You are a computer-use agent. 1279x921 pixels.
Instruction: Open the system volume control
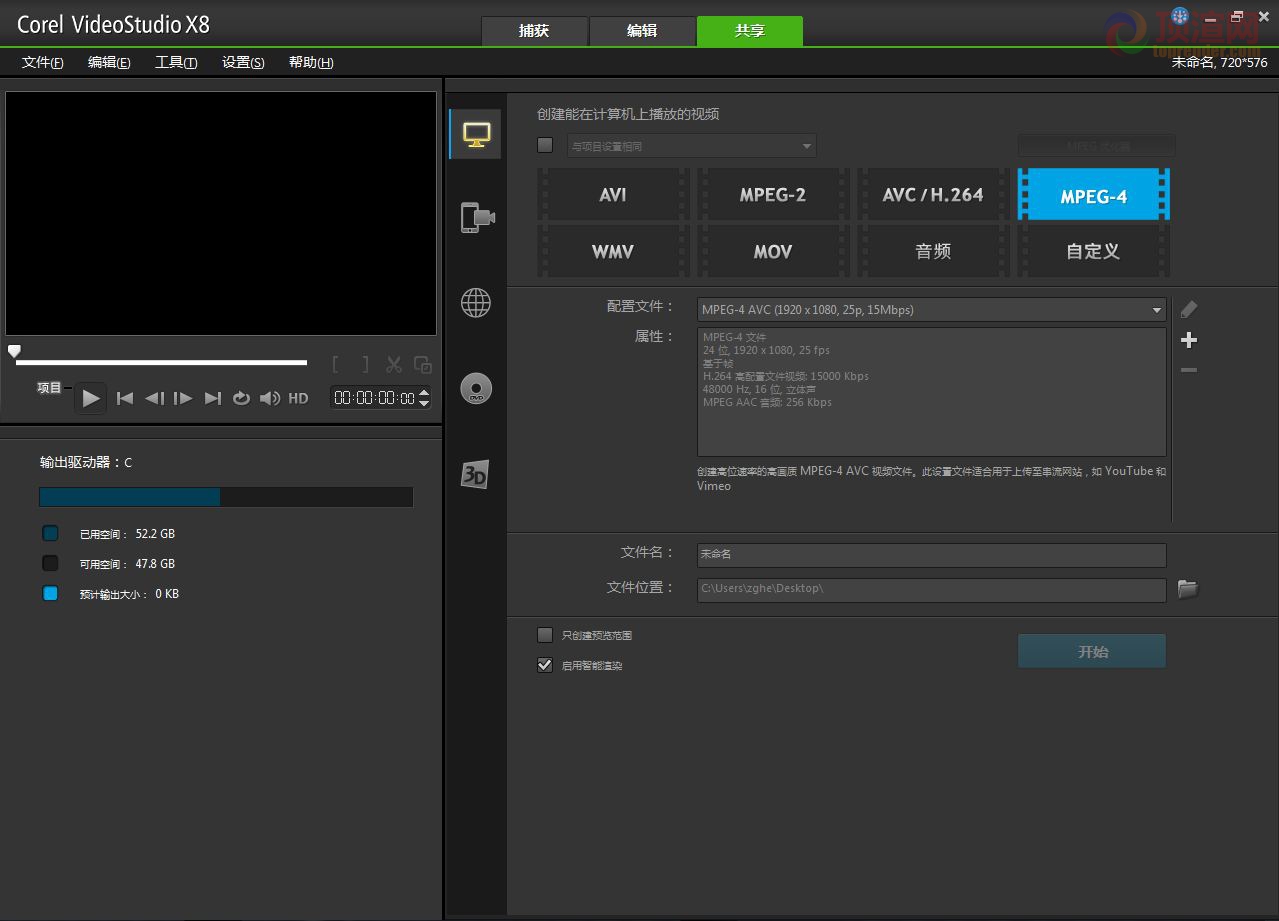270,398
